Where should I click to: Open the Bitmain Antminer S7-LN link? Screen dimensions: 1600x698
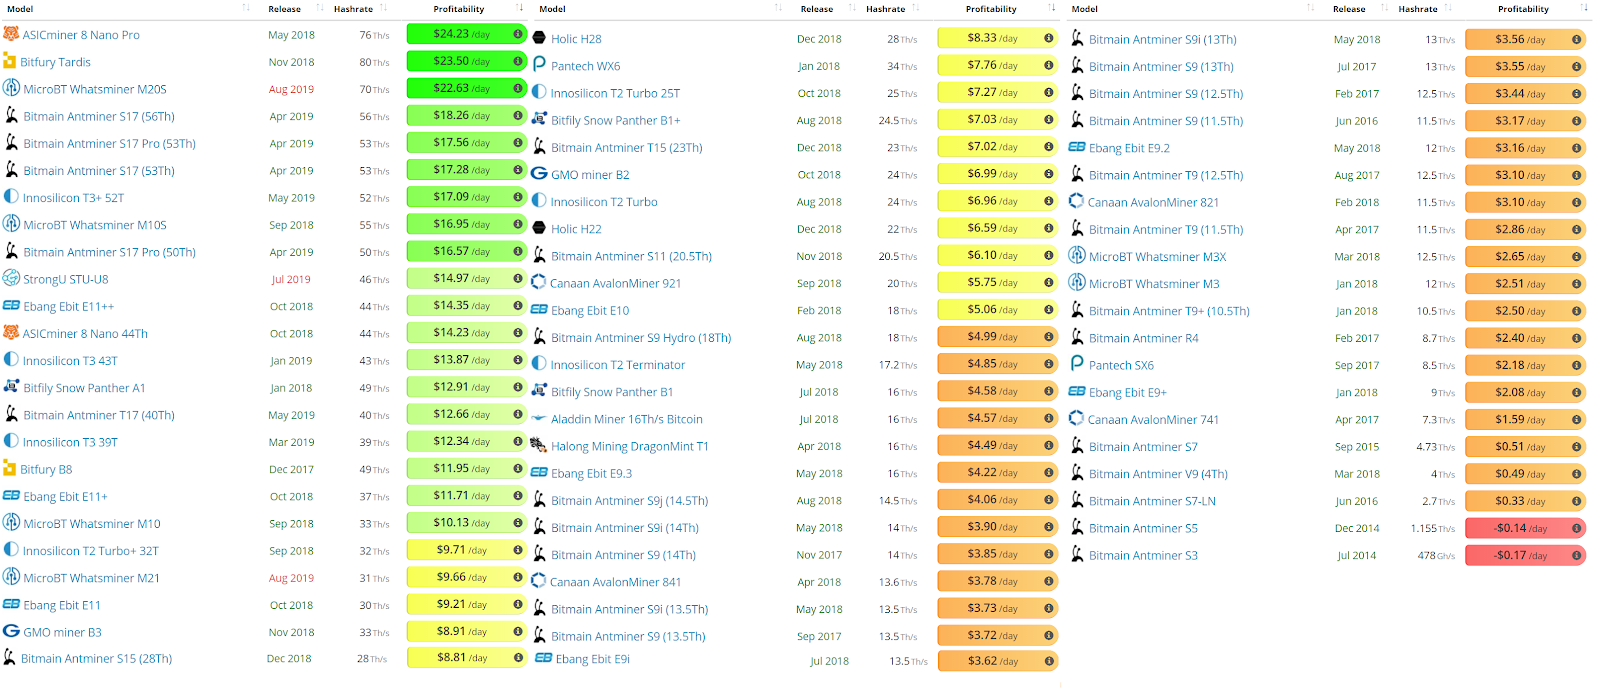(x=1152, y=501)
